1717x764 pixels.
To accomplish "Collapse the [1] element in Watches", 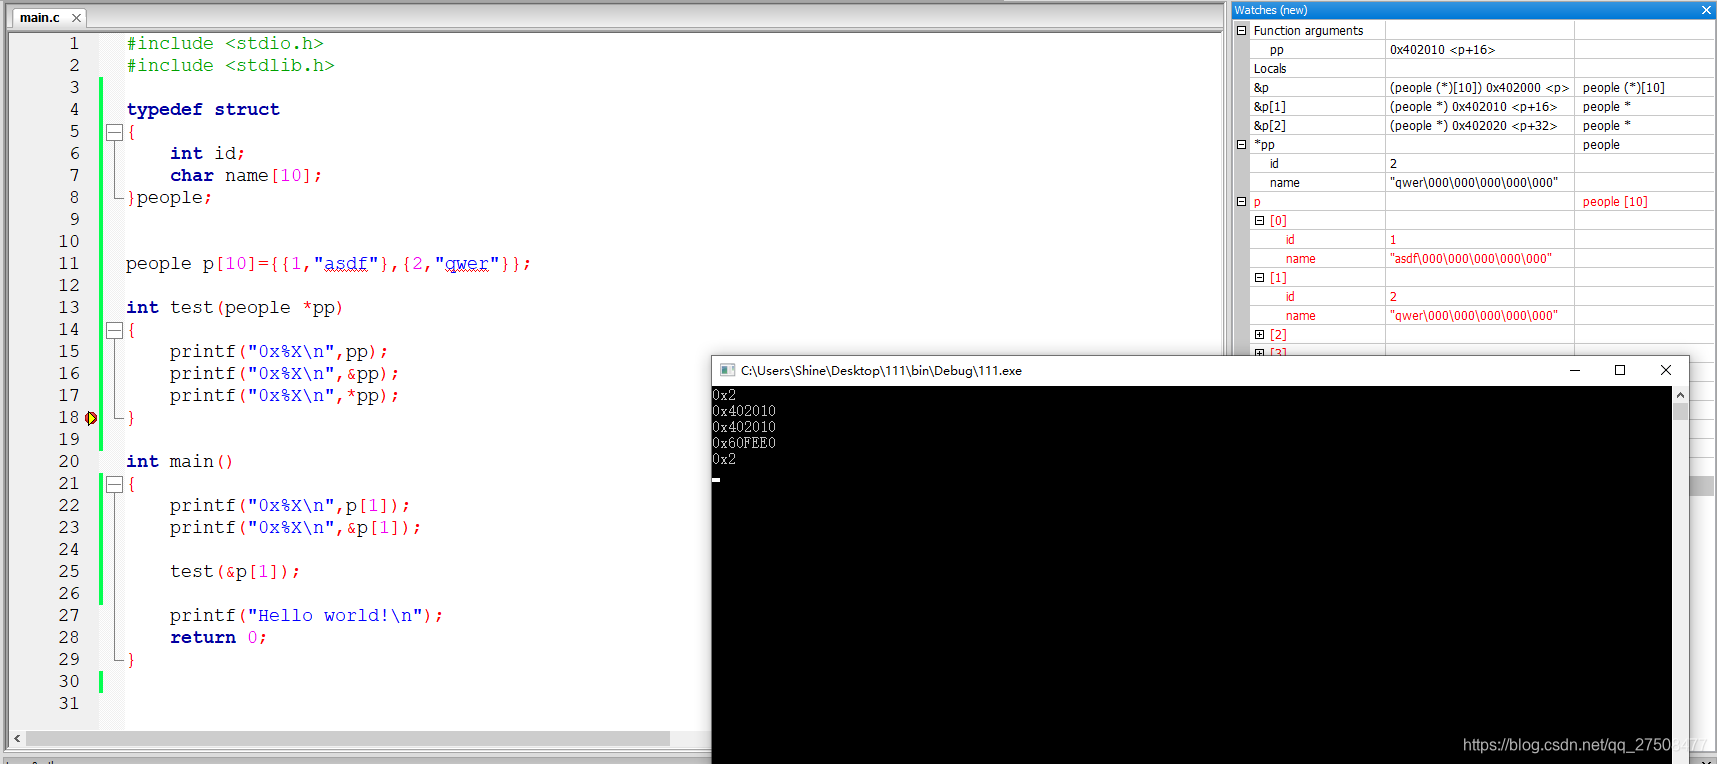I will [1260, 278].
